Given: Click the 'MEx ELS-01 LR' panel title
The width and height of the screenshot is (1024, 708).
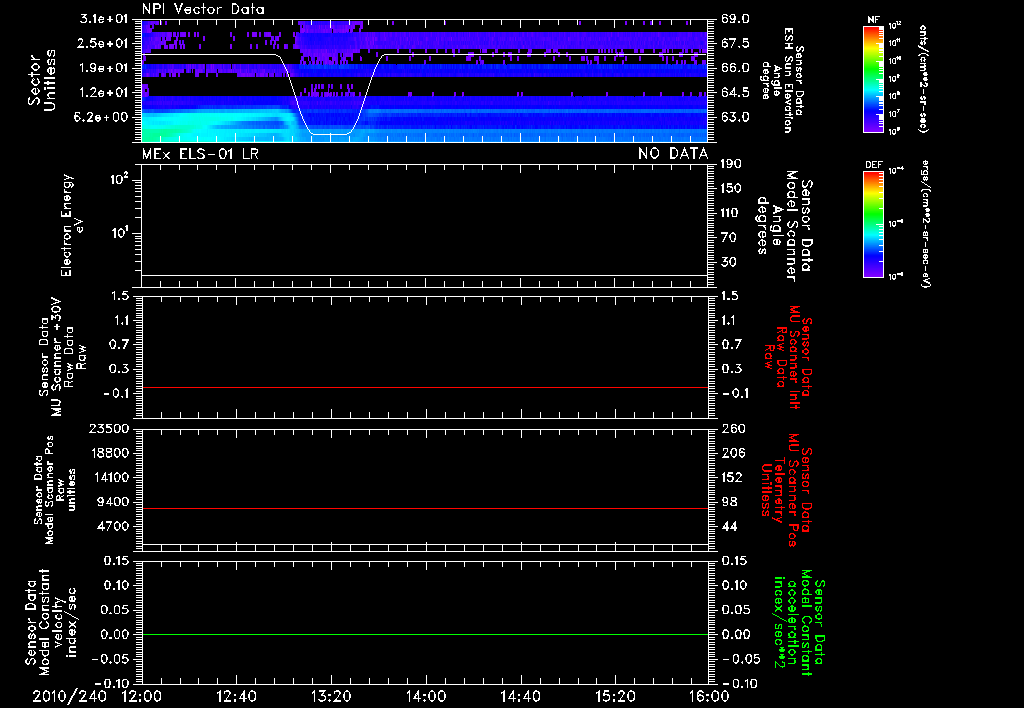Looking at the screenshot, I should pyautogui.click(x=200, y=154).
